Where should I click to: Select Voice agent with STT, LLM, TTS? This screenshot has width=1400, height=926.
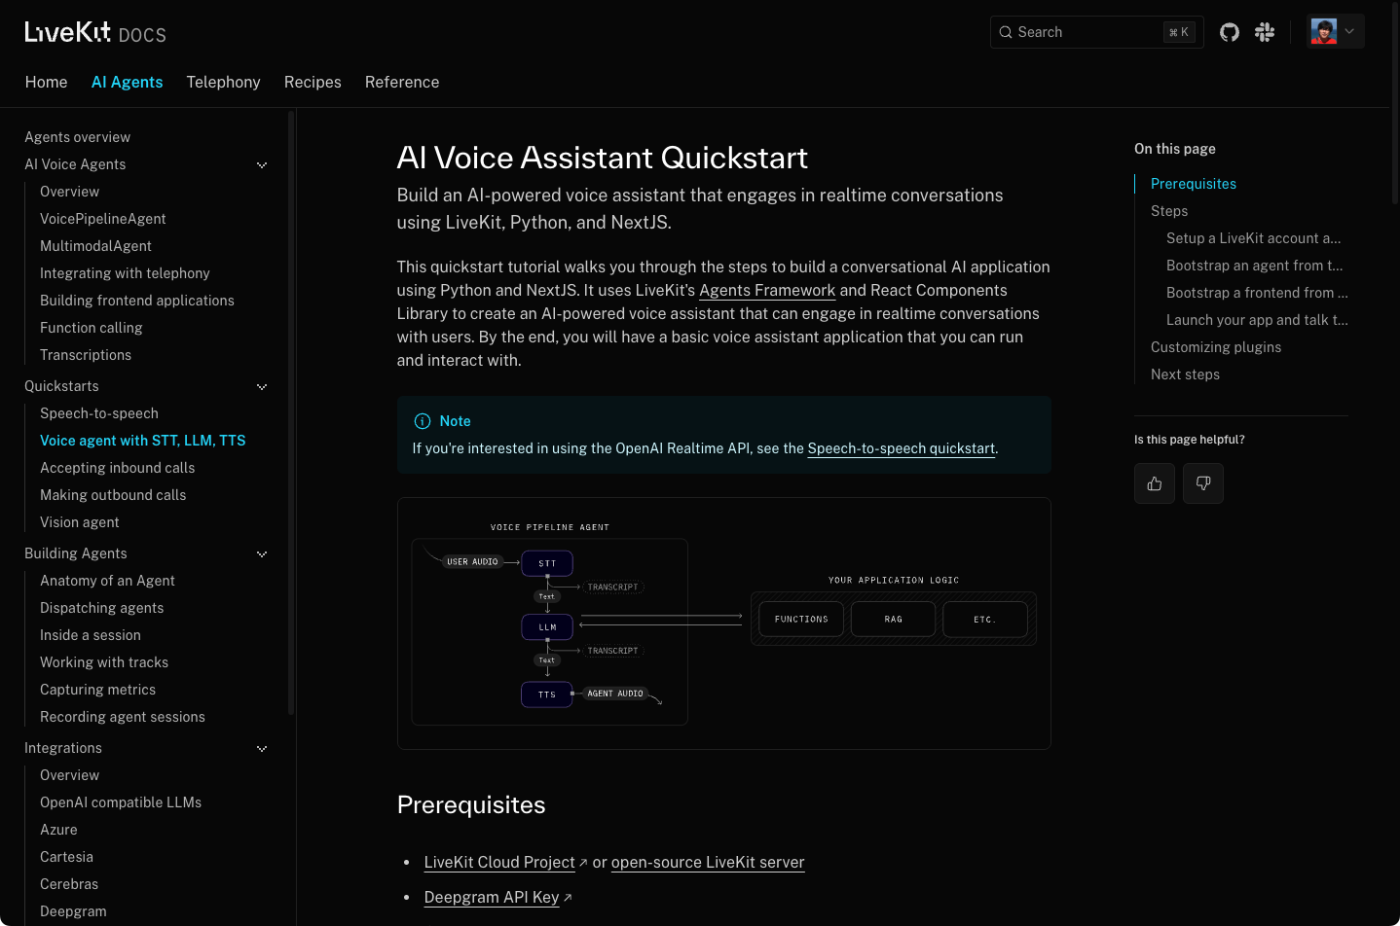(143, 440)
